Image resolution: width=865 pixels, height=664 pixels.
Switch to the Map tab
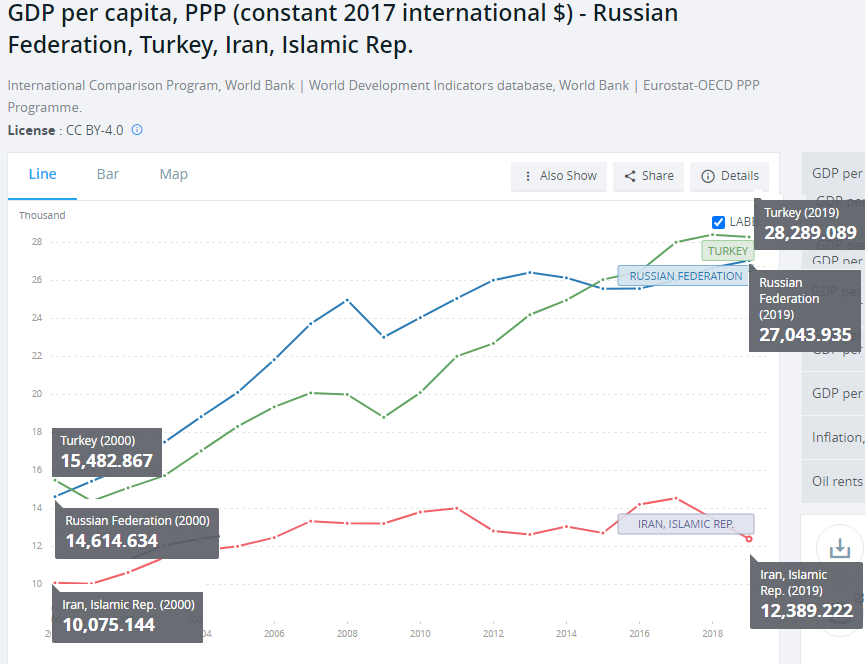click(x=174, y=174)
